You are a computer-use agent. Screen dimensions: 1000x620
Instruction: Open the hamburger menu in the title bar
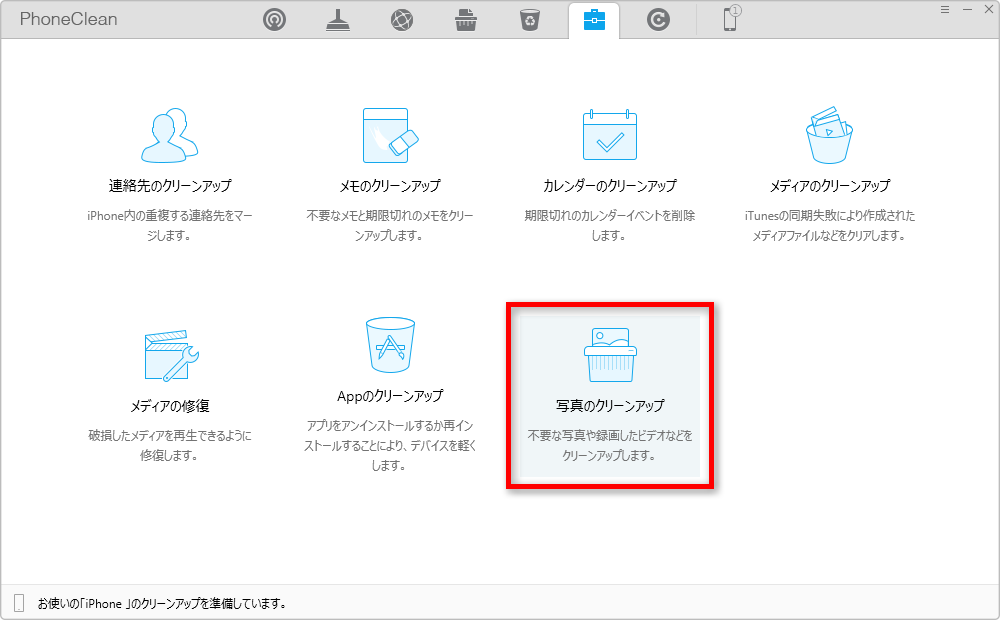point(945,10)
